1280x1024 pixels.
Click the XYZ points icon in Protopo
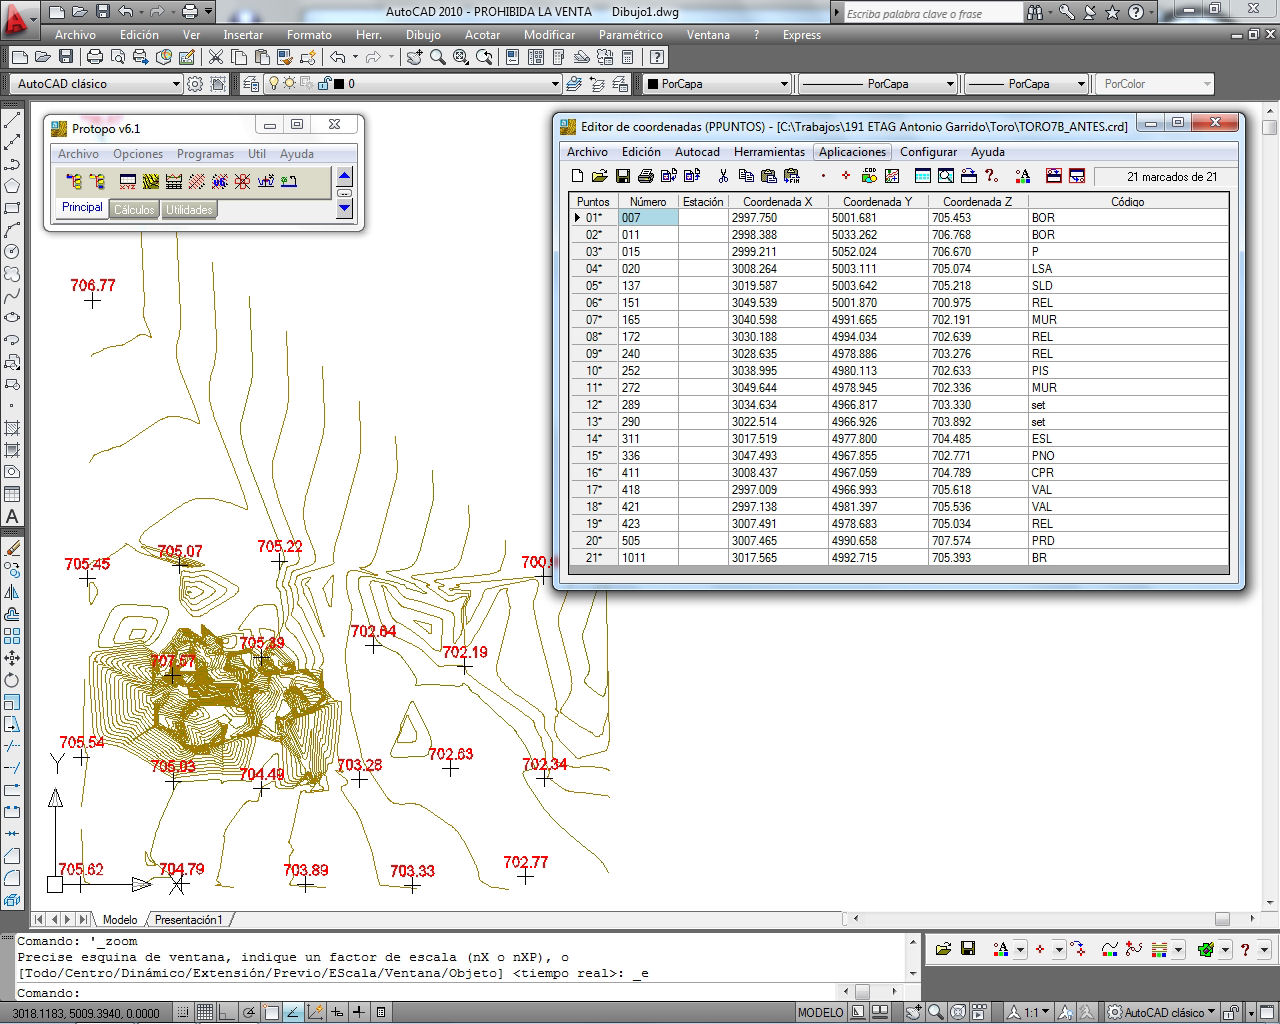(128, 181)
